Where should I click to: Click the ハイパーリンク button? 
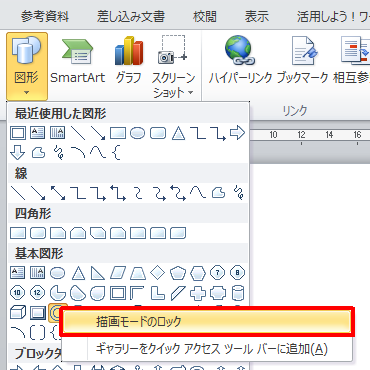pyautogui.click(x=240, y=60)
